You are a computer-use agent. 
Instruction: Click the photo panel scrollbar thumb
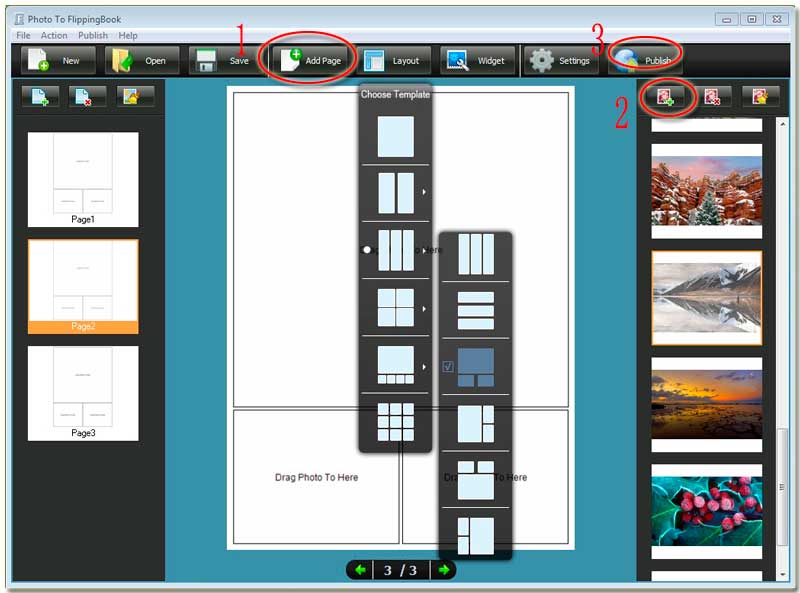(x=783, y=487)
